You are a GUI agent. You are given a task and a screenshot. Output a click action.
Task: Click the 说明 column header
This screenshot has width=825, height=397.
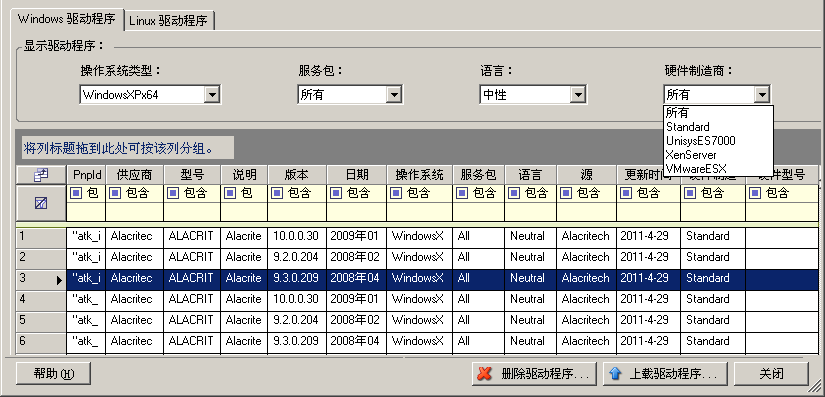(x=244, y=175)
